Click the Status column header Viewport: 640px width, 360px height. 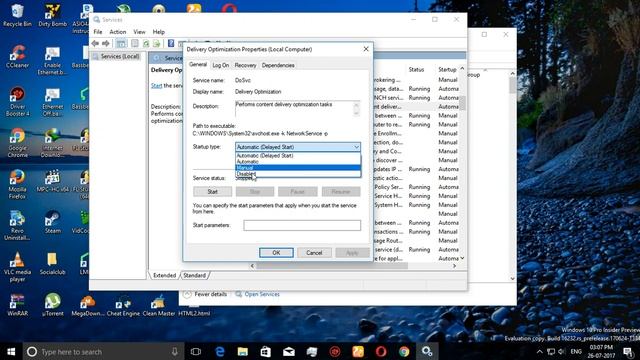click(416, 69)
